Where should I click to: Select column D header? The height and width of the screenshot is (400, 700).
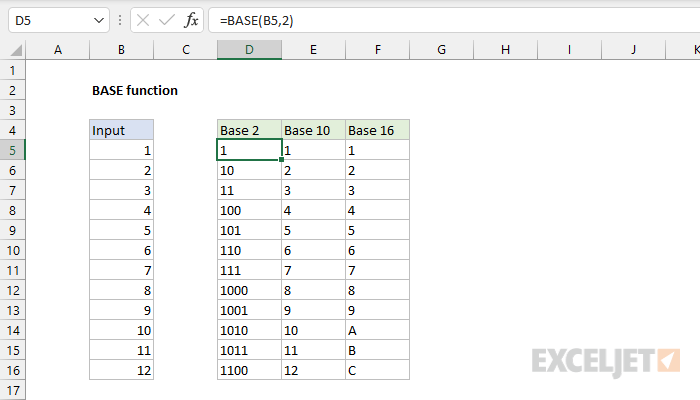[x=250, y=50]
